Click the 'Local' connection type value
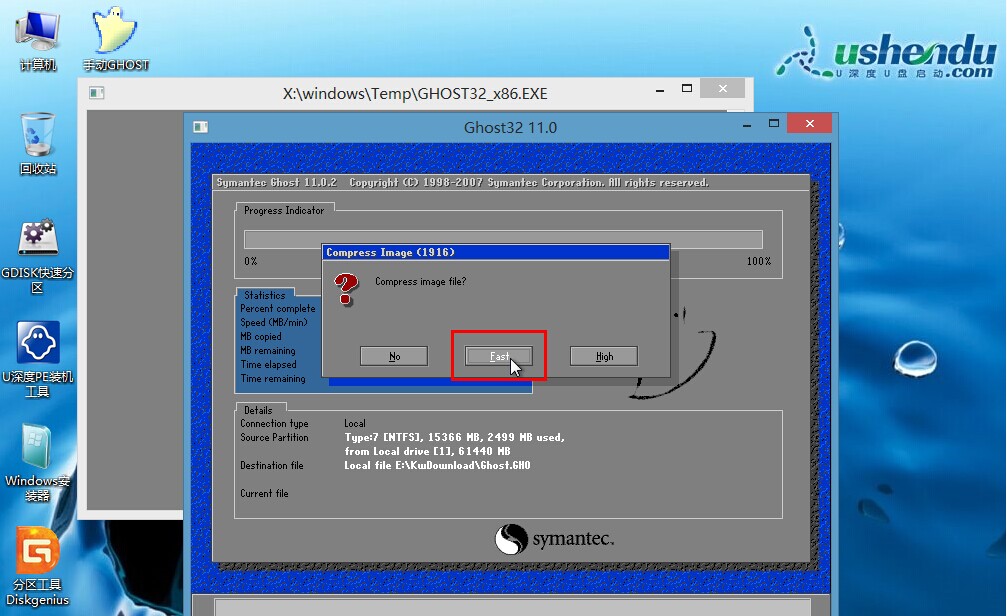1007x616 pixels. pos(355,423)
